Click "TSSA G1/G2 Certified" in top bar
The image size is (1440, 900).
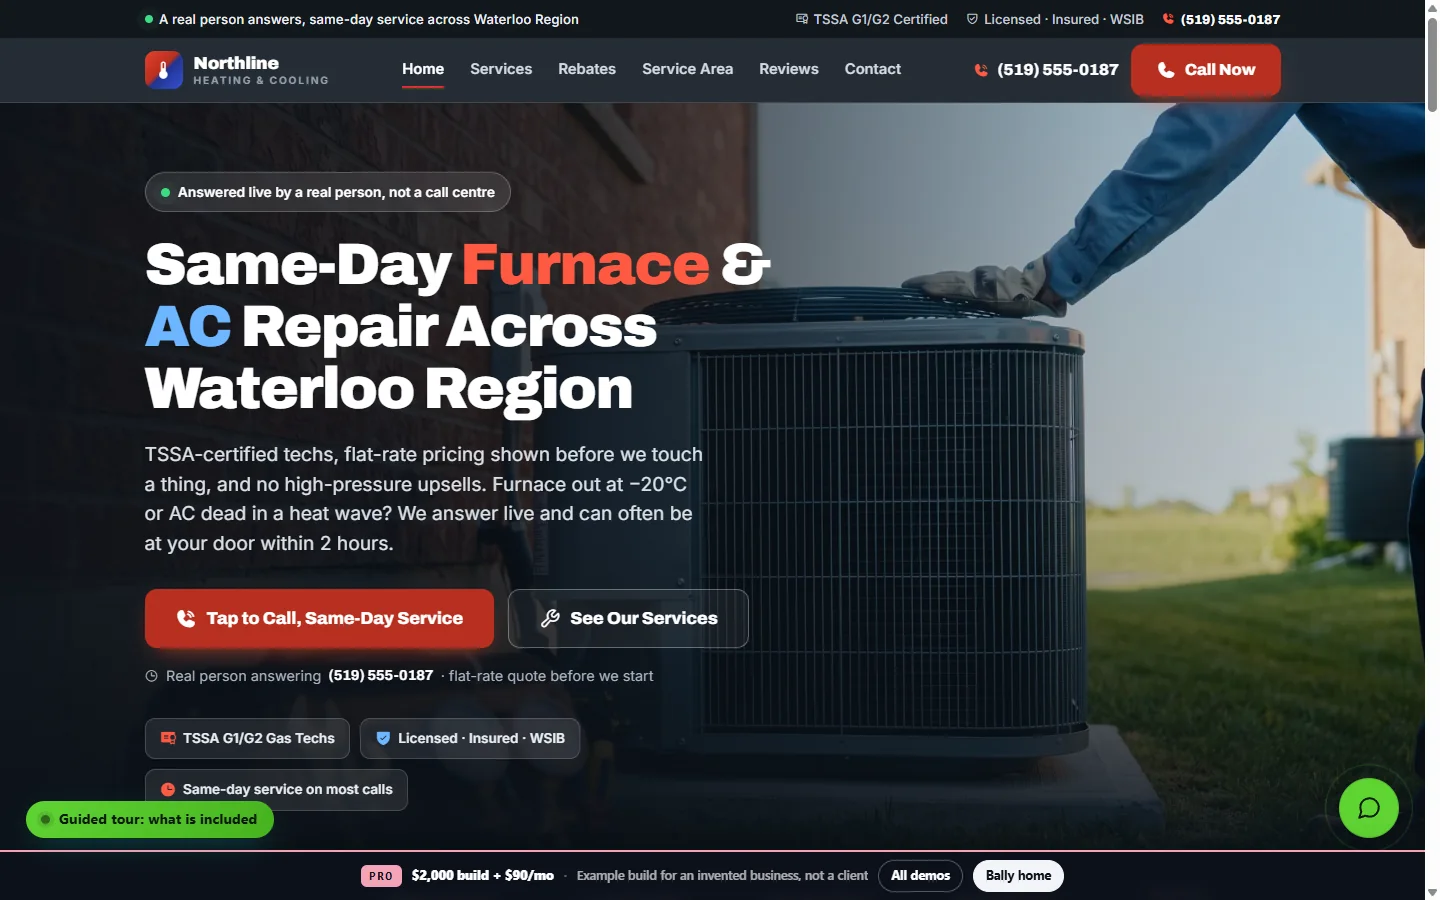click(880, 19)
